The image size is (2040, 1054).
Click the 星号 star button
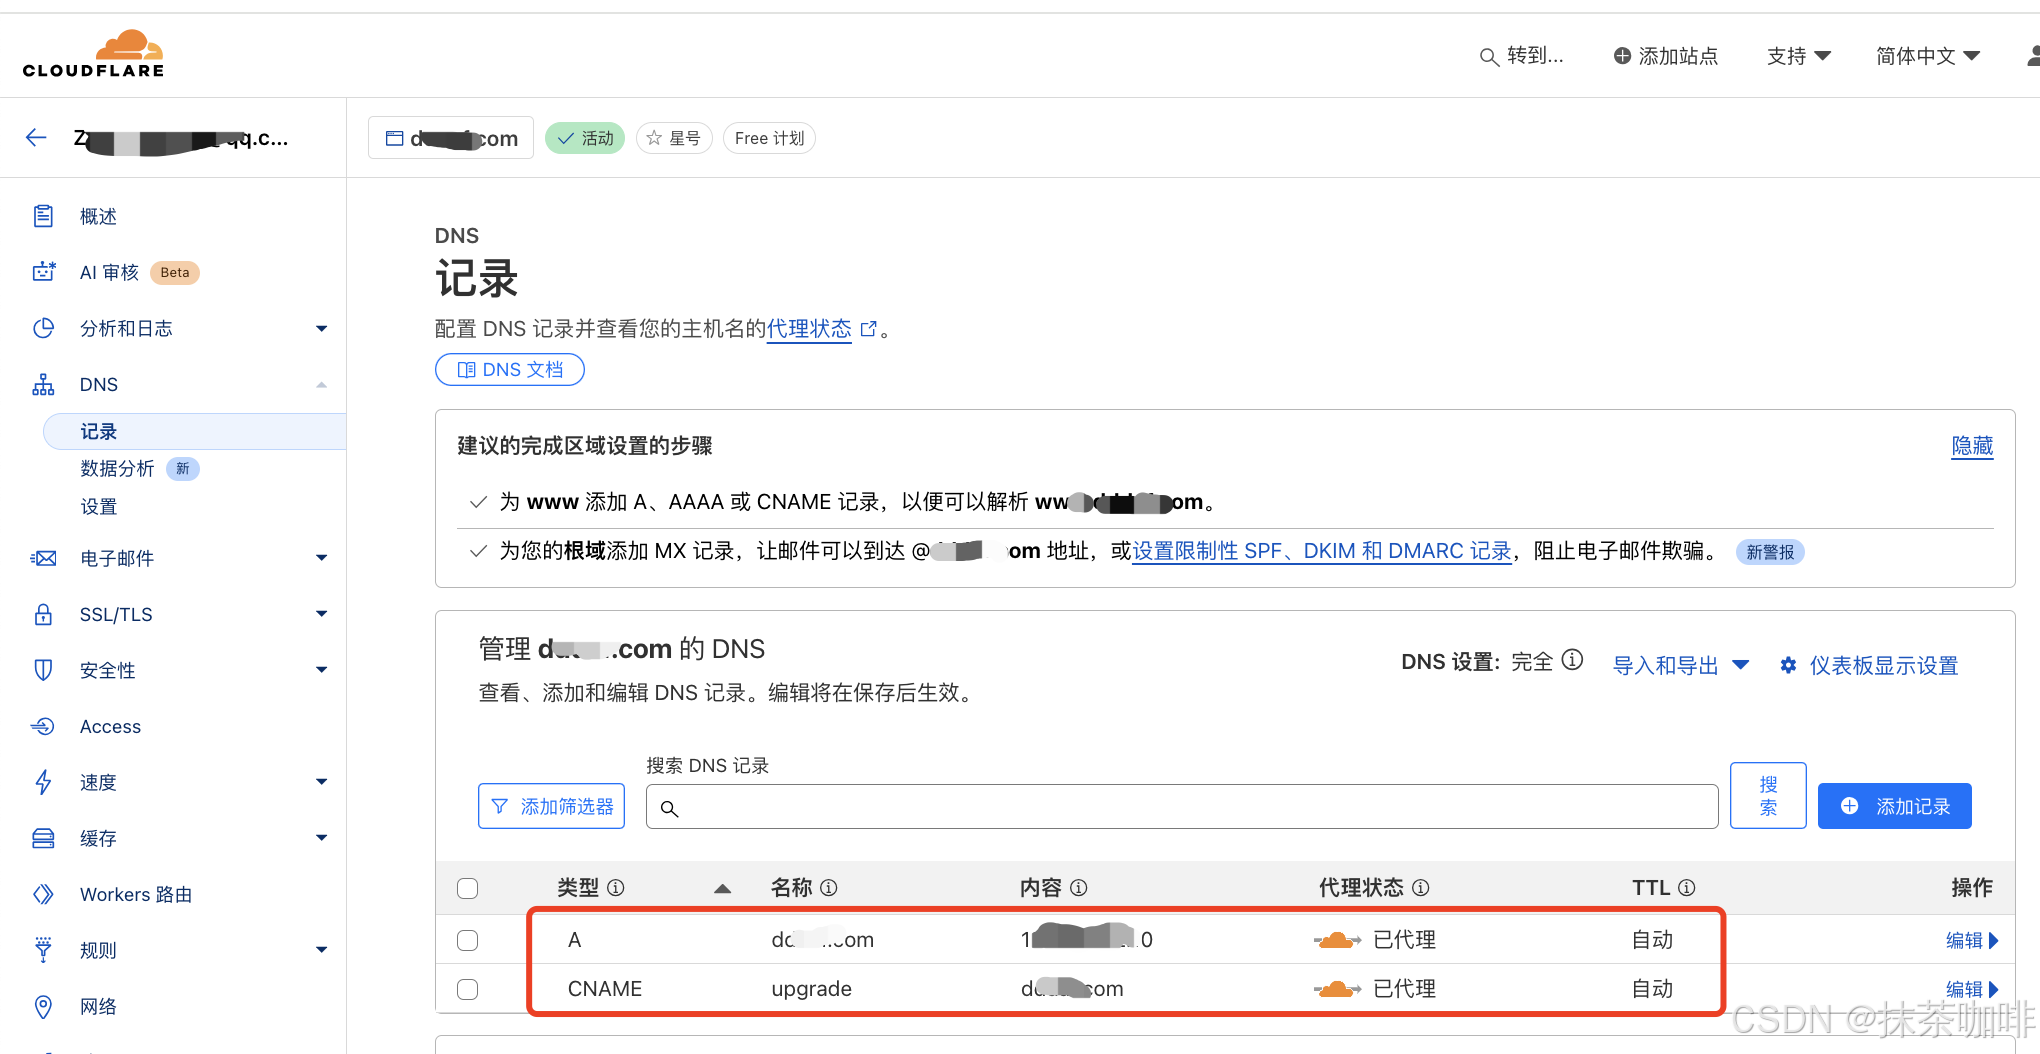click(x=674, y=138)
